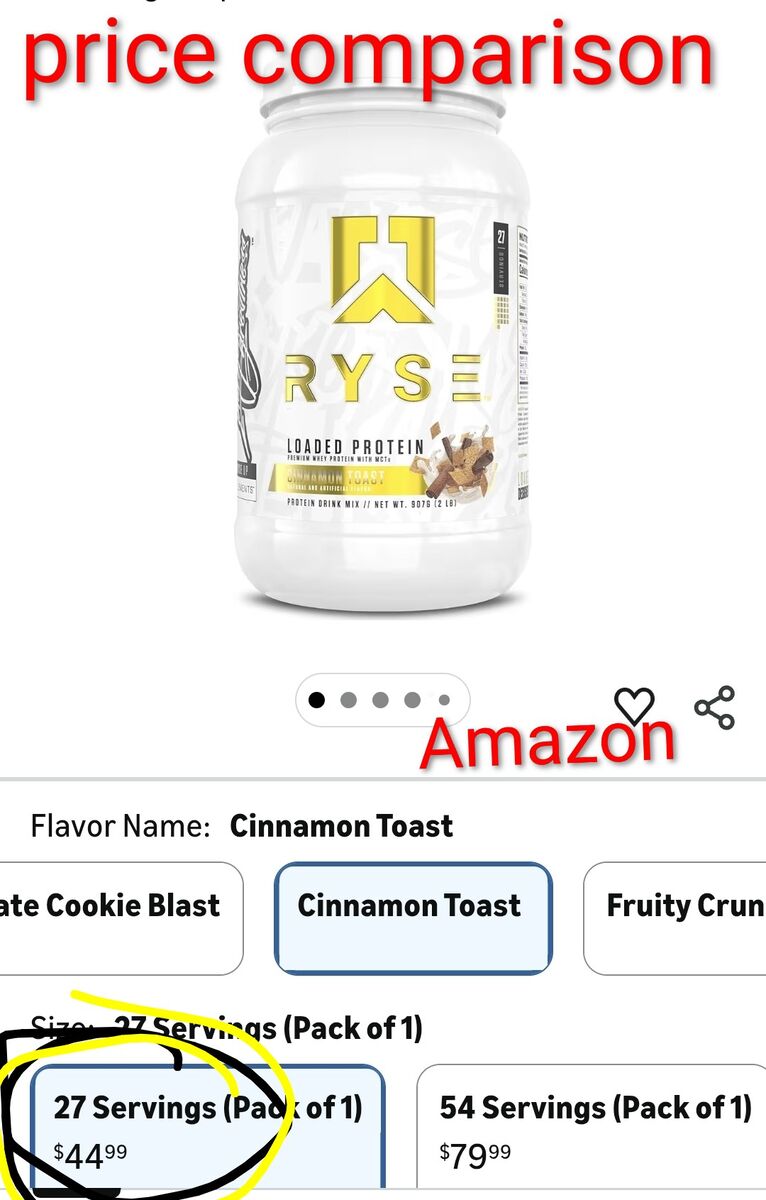Choose the Chocolate Cookie Blast flavor
This screenshot has height=1200, width=766.
pyautogui.click(x=121, y=918)
